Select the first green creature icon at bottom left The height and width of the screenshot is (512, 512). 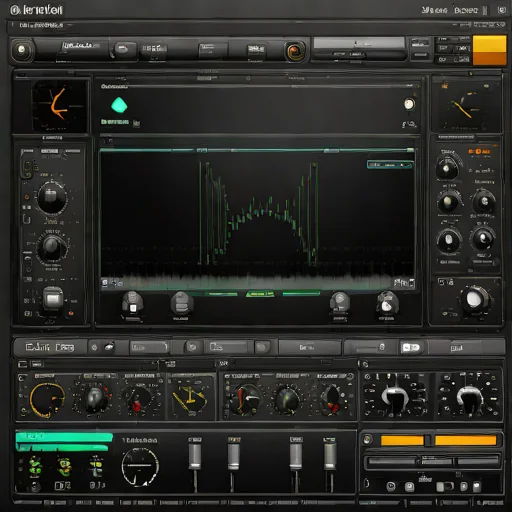pyautogui.click(x=35, y=466)
